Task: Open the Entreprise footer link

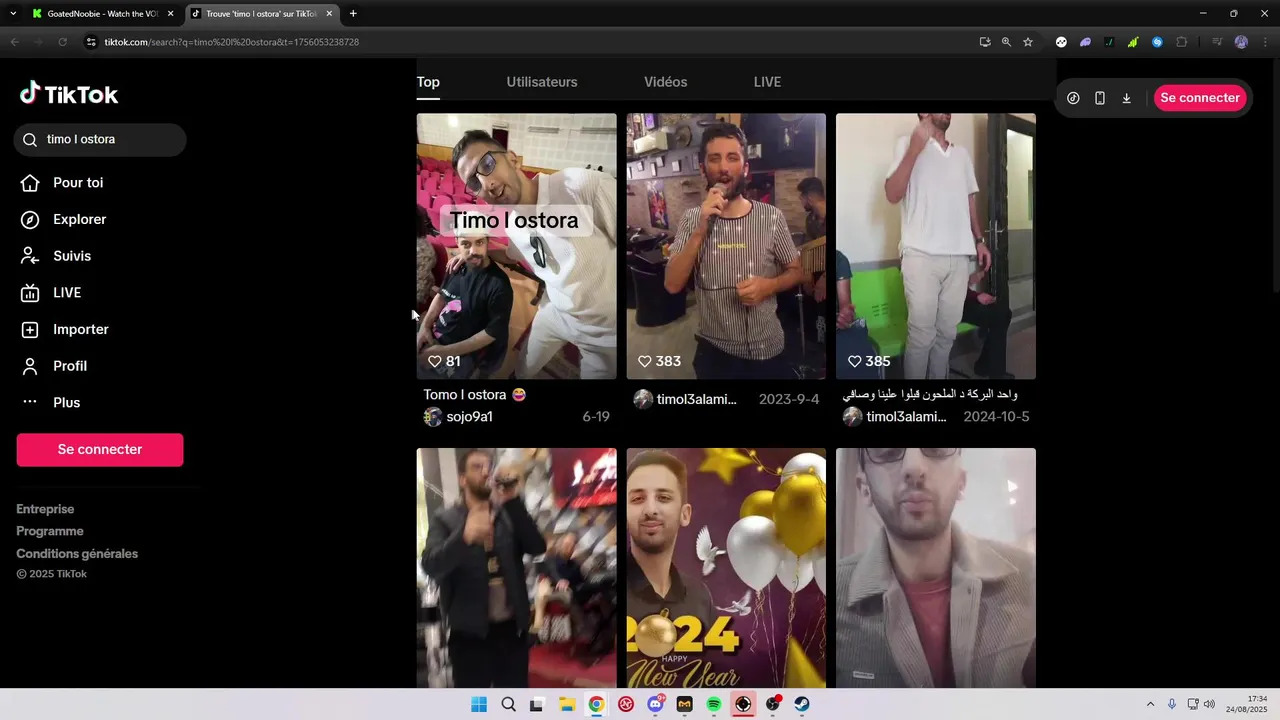Action: click(45, 509)
